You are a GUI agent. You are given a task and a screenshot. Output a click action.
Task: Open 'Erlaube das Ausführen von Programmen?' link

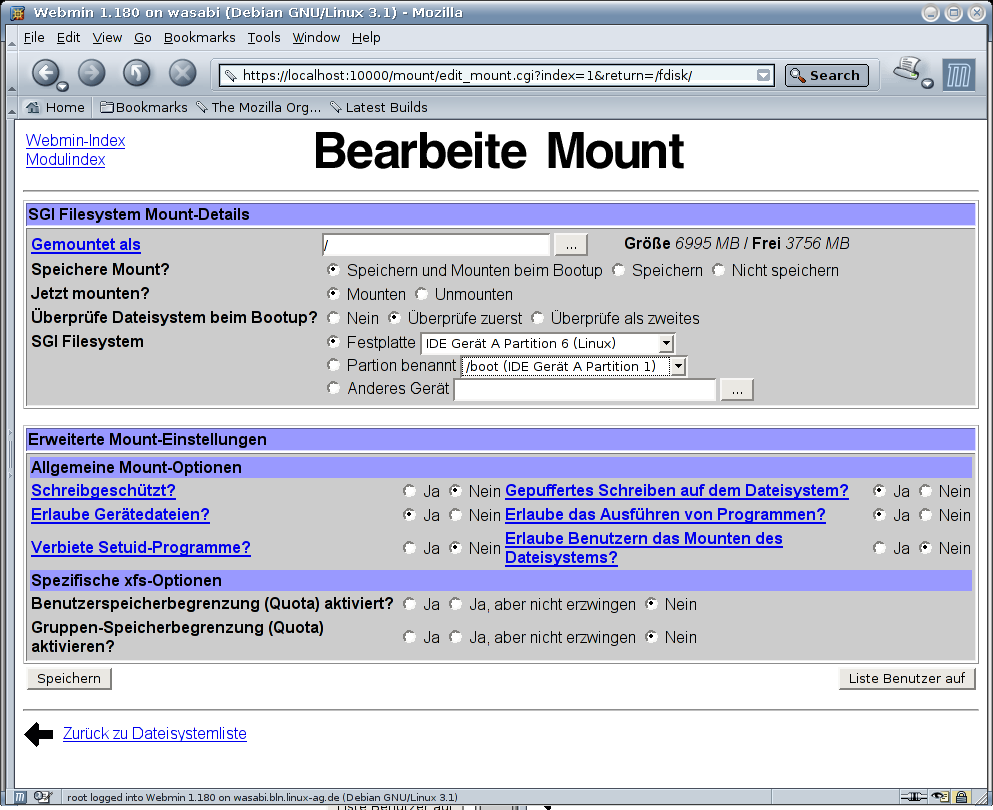[665, 515]
